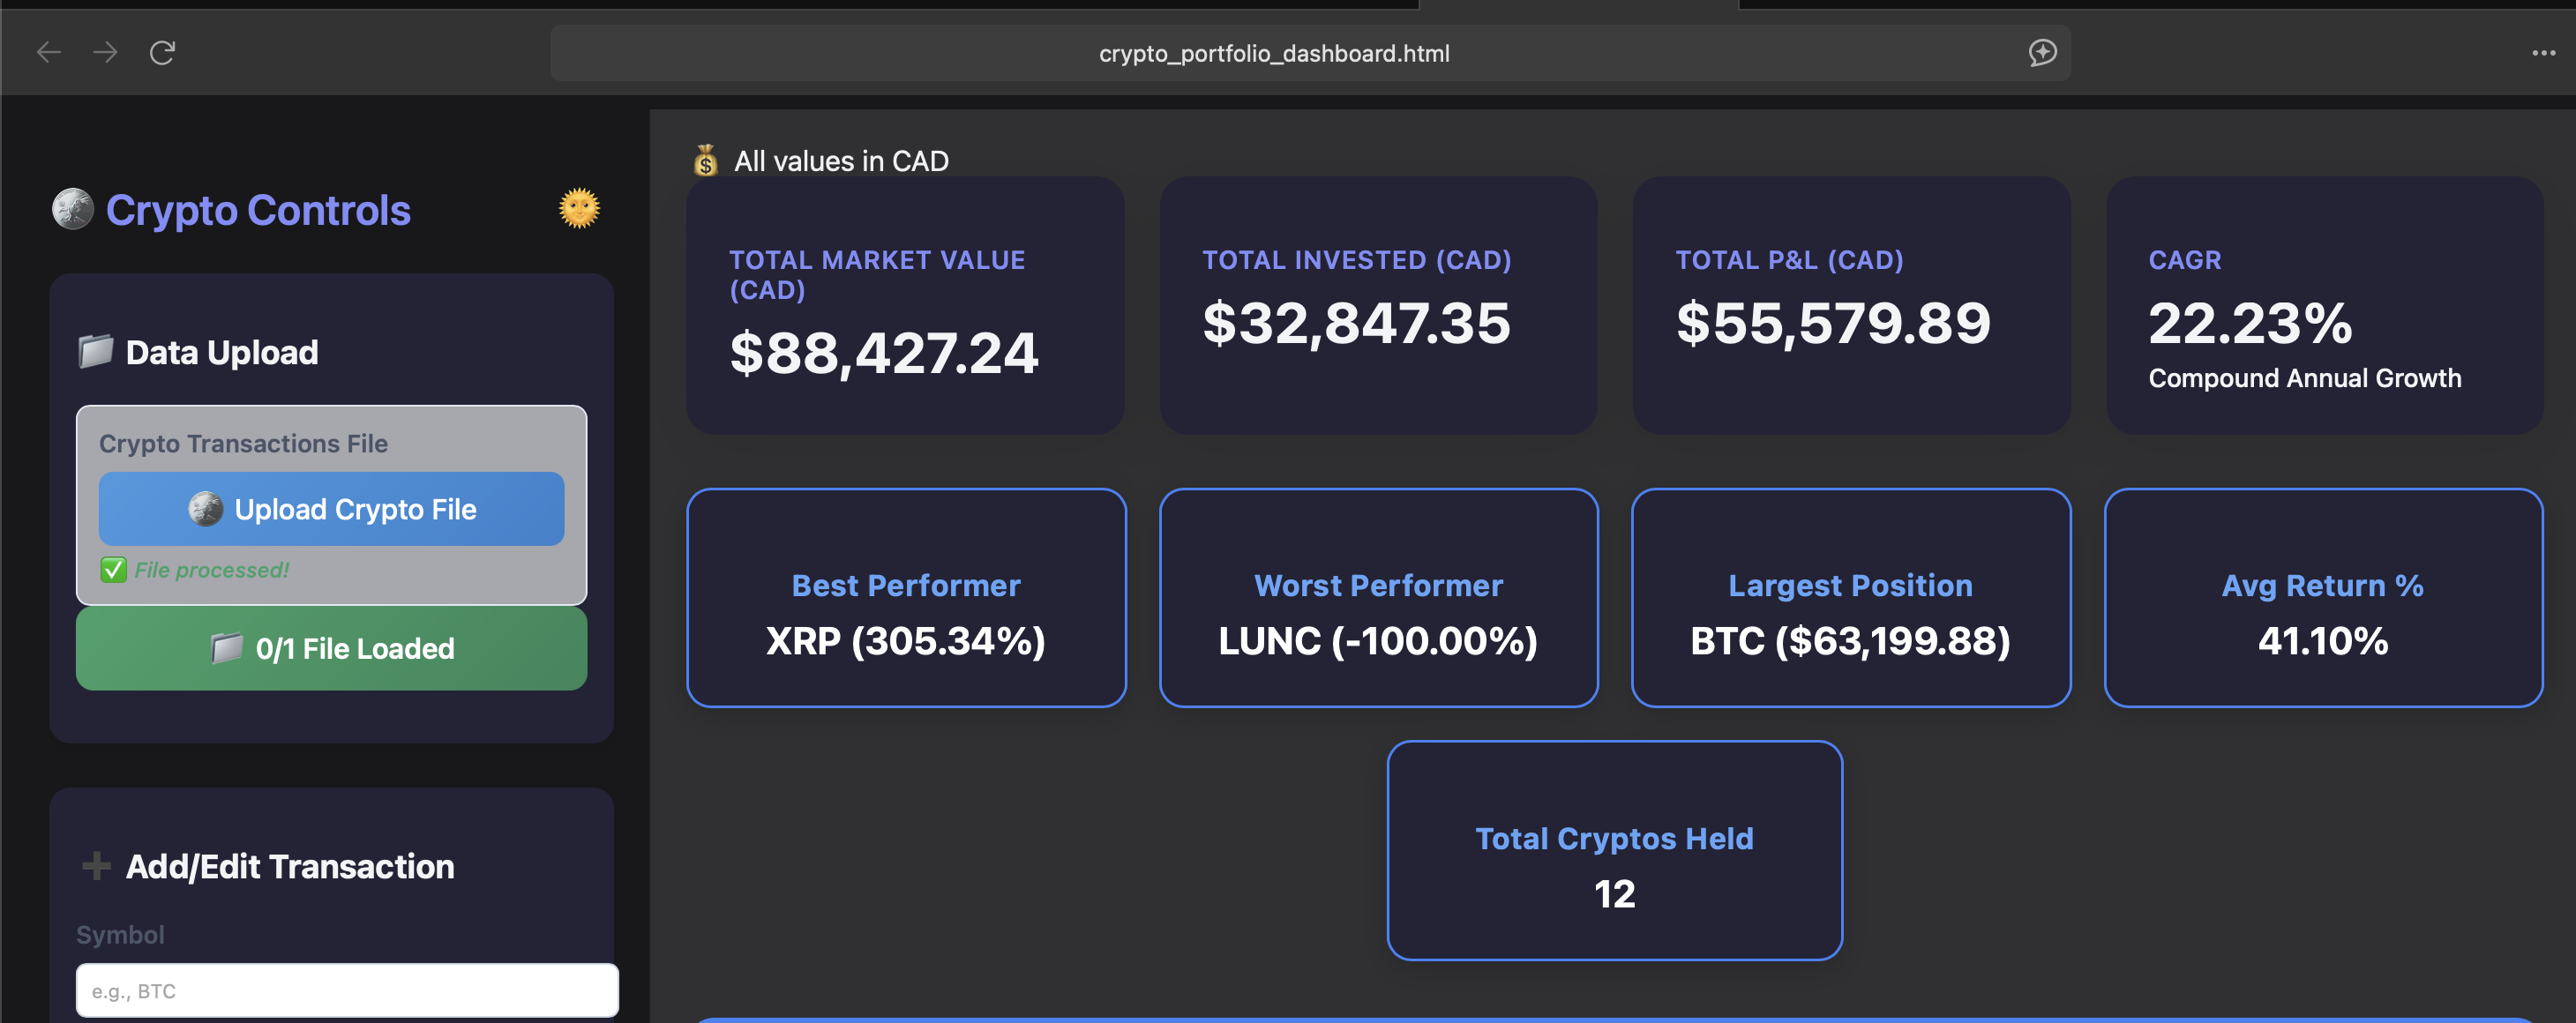Click the green File processed checkmark
The image size is (2576, 1023).
[x=112, y=569]
